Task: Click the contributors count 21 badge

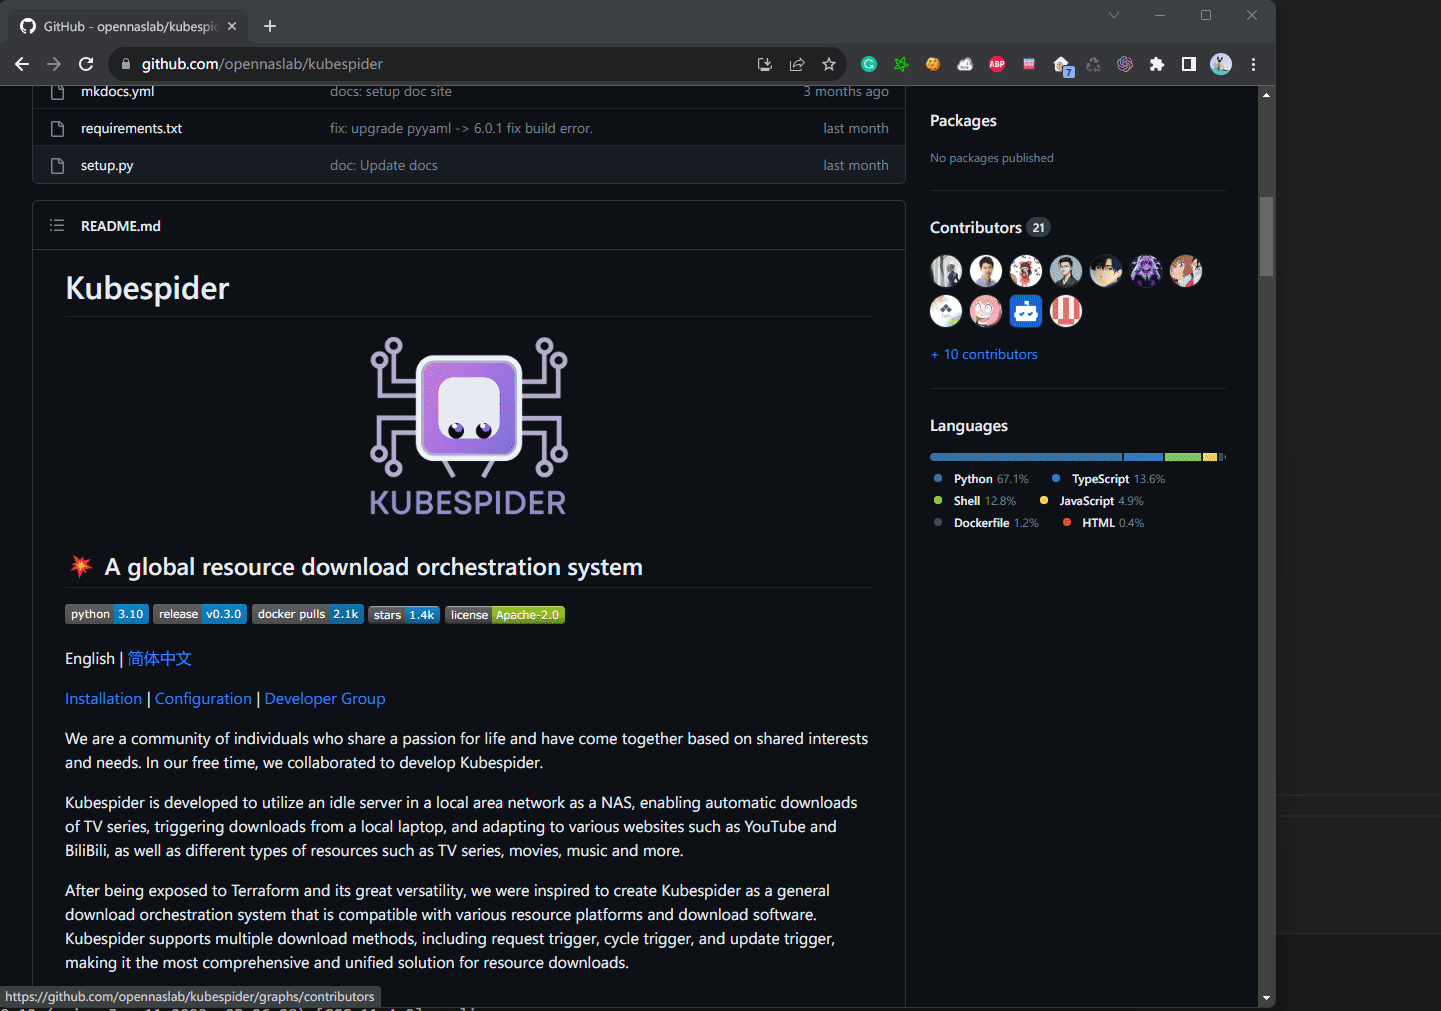Action: click(x=1039, y=228)
